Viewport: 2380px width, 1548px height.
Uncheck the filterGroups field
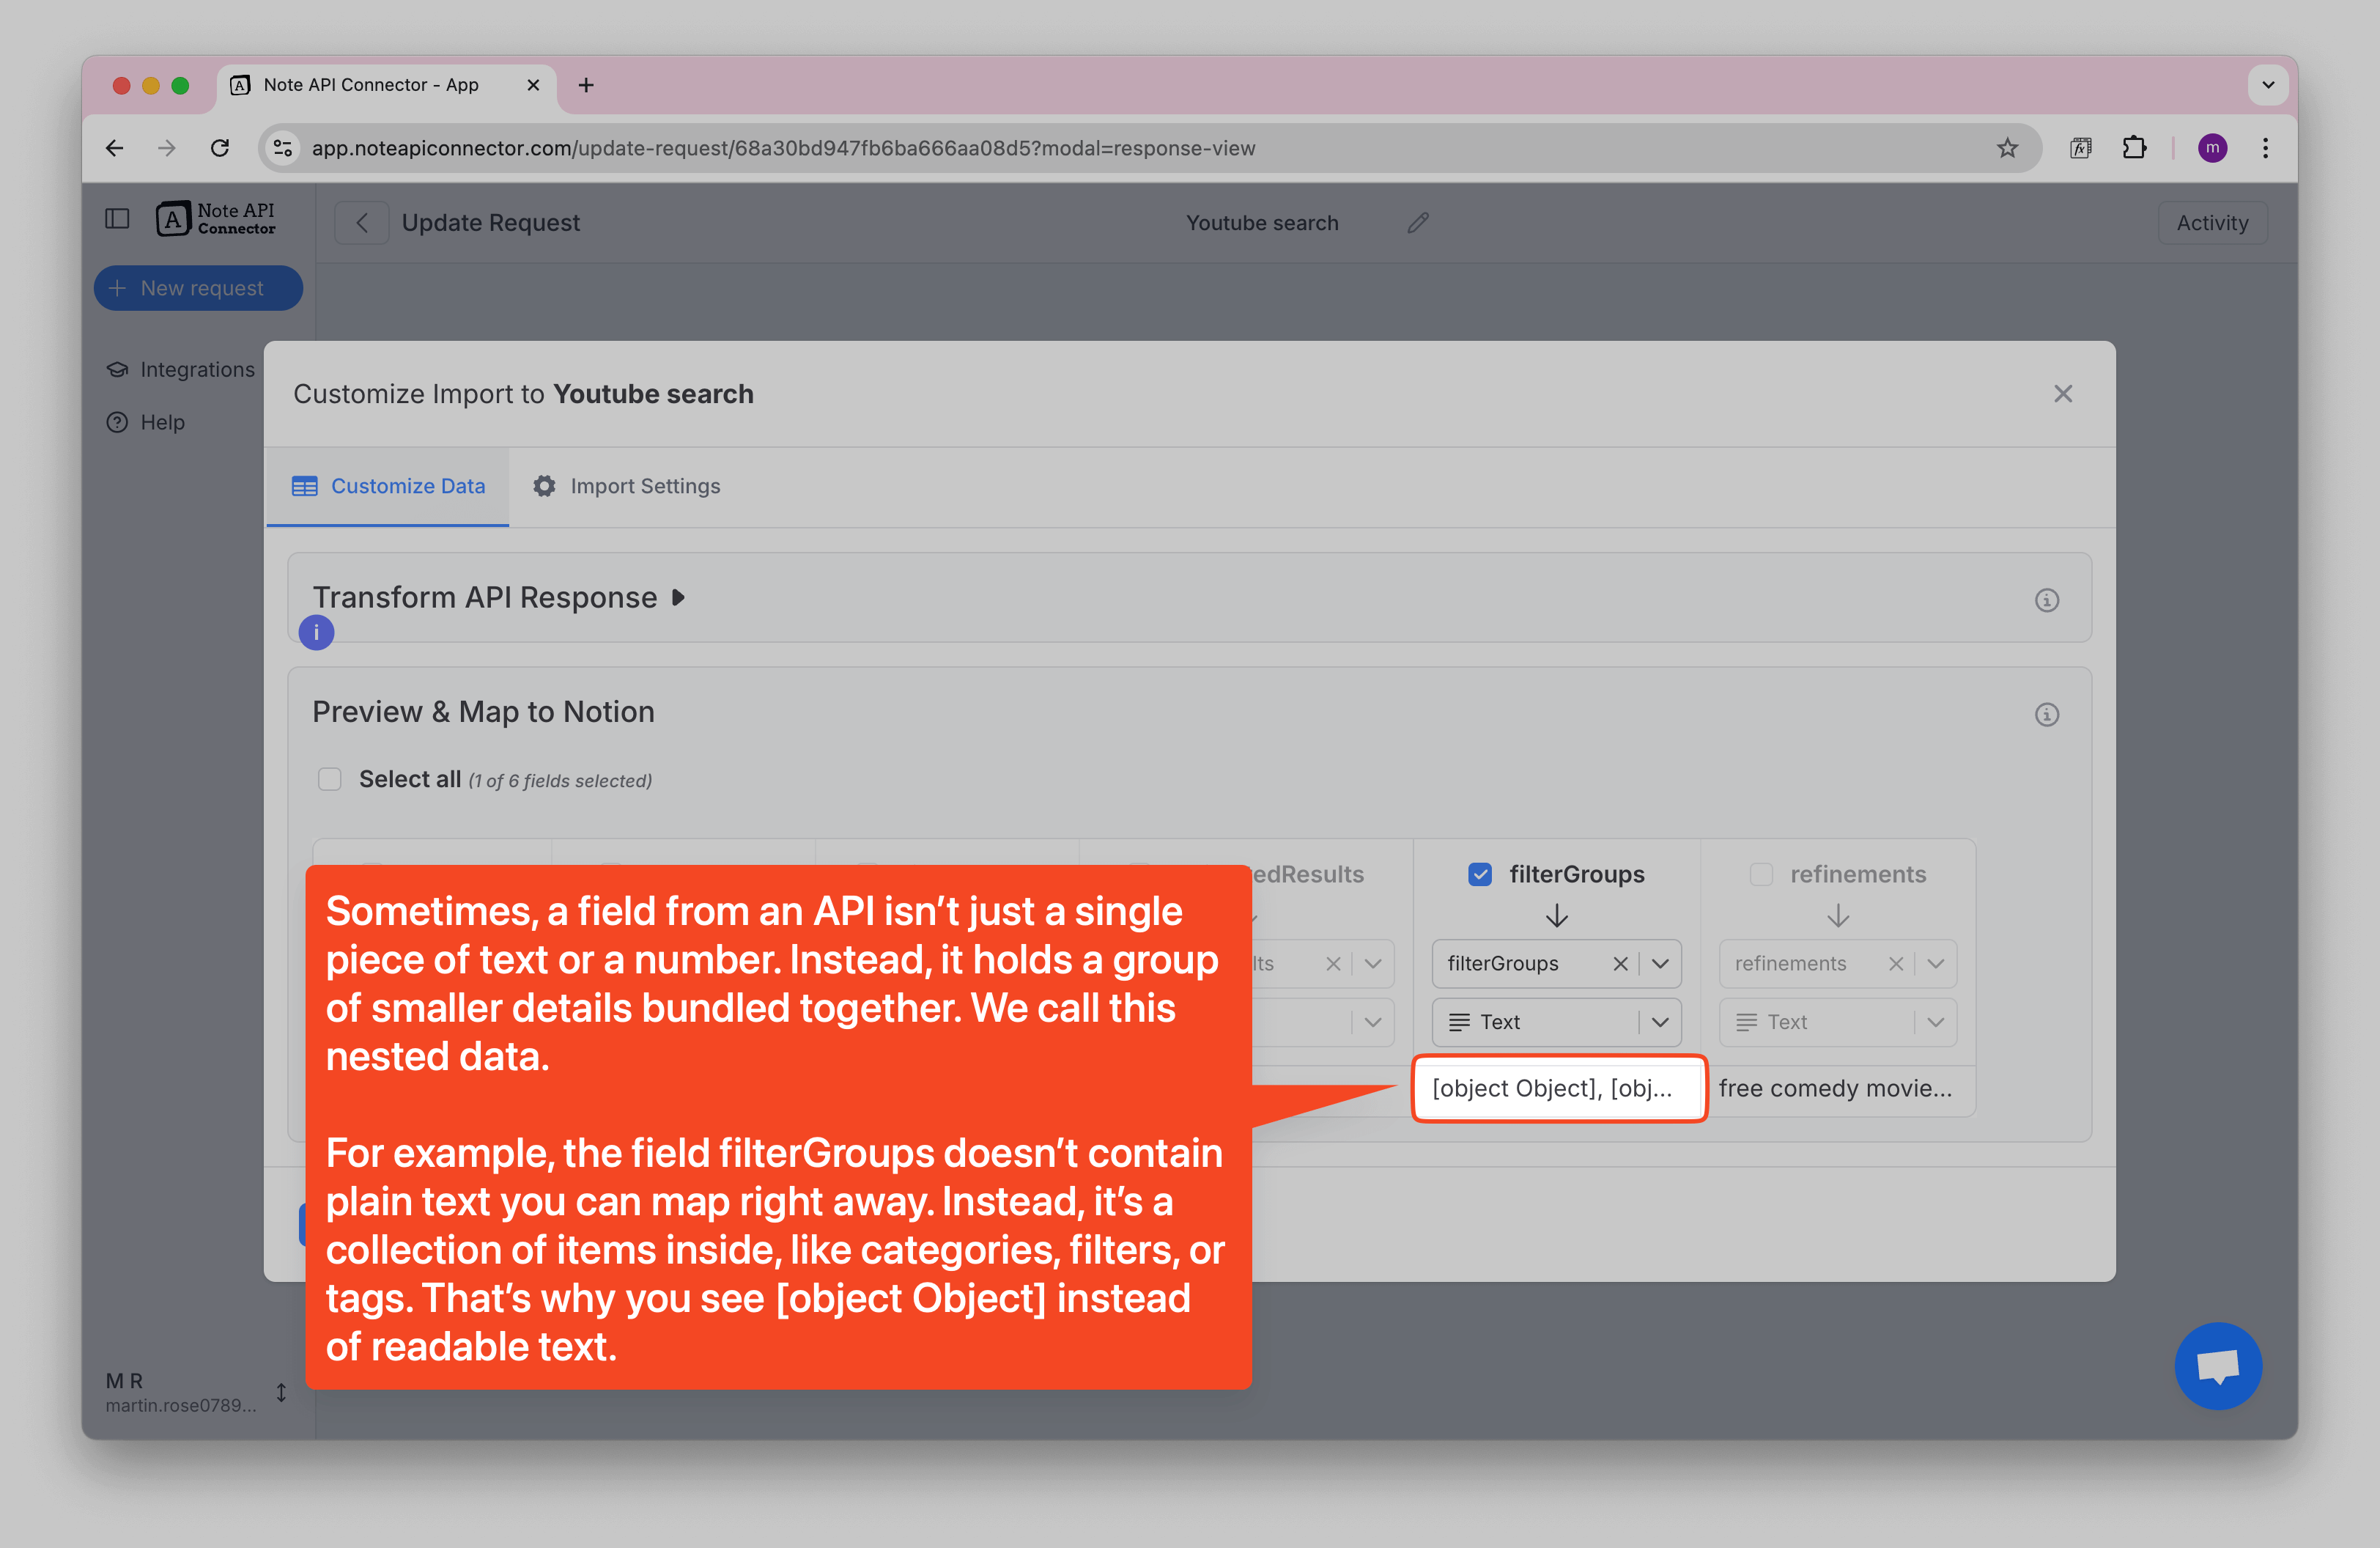click(1480, 874)
